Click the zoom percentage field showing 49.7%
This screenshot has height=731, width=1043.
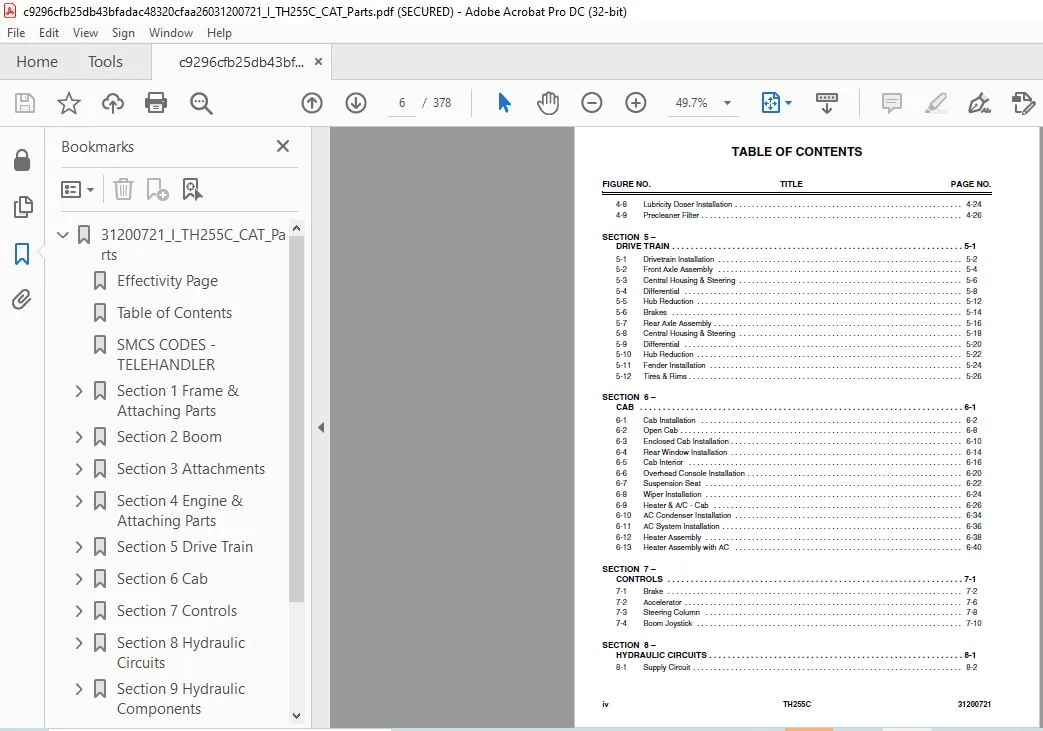(x=691, y=103)
